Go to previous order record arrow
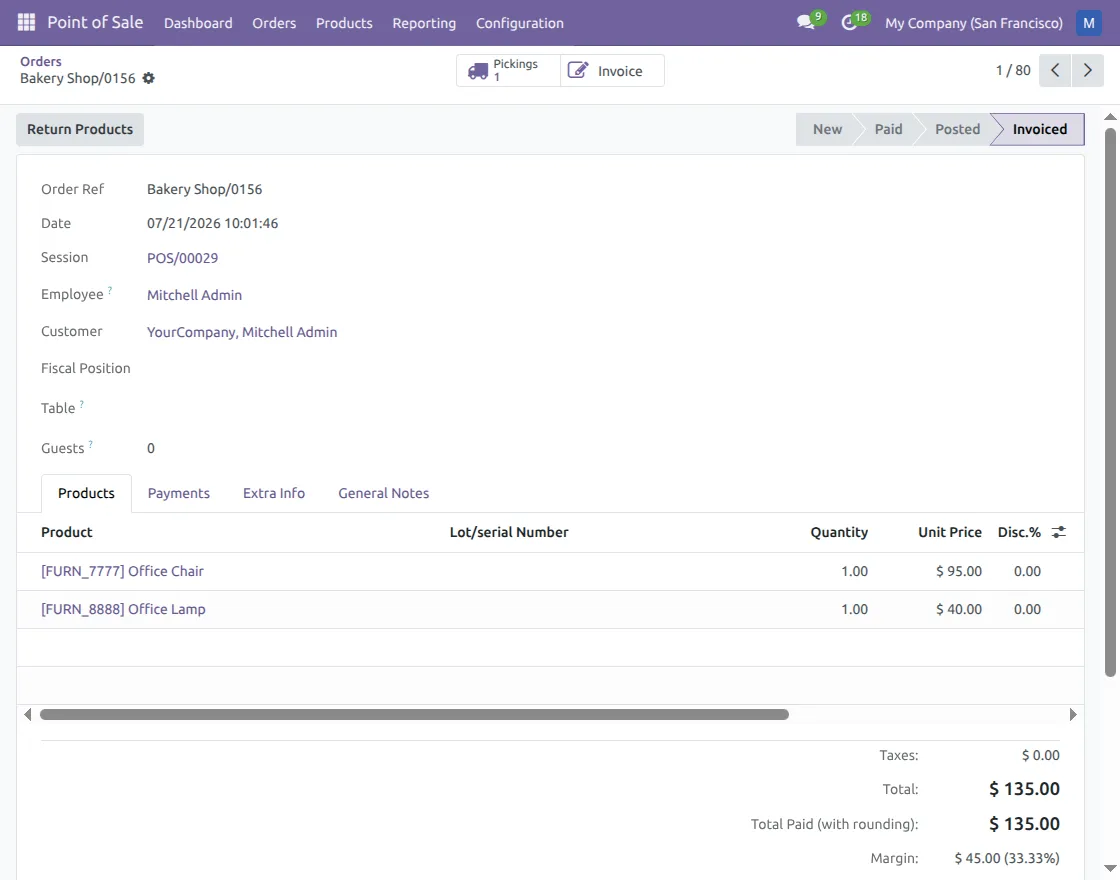Image resolution: width=1120 pixels, height=880 pixels. [1055, 70]
